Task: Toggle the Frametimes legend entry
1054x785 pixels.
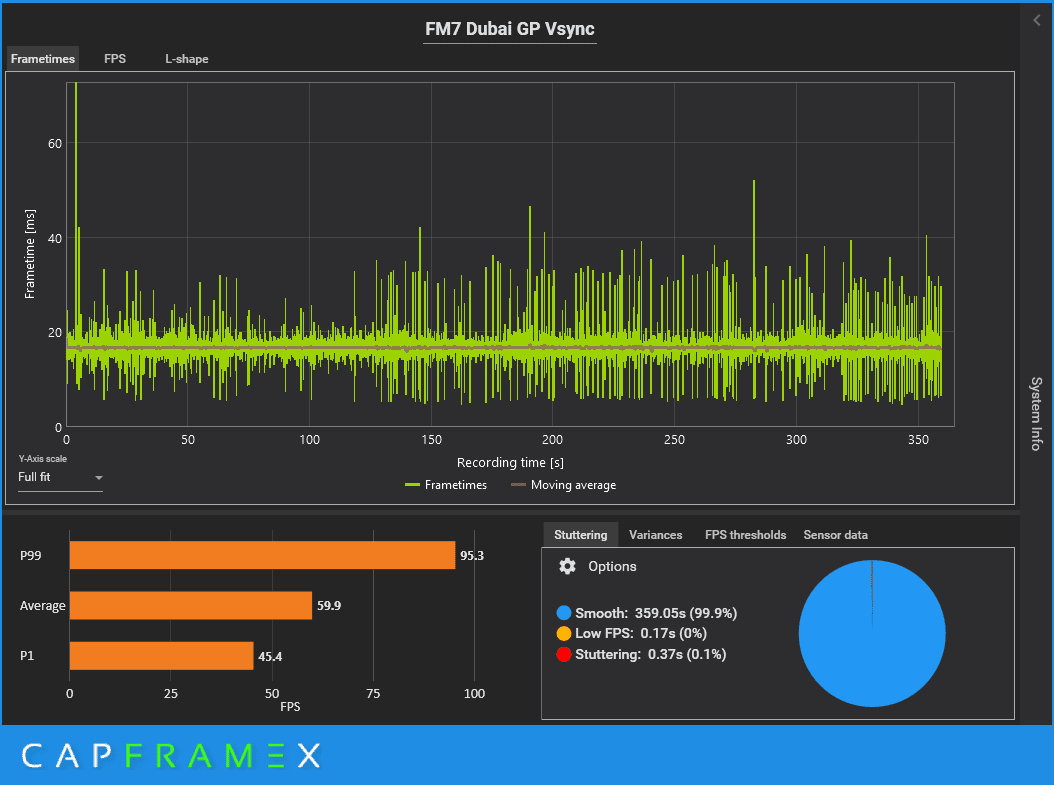Action: point(446,485)
